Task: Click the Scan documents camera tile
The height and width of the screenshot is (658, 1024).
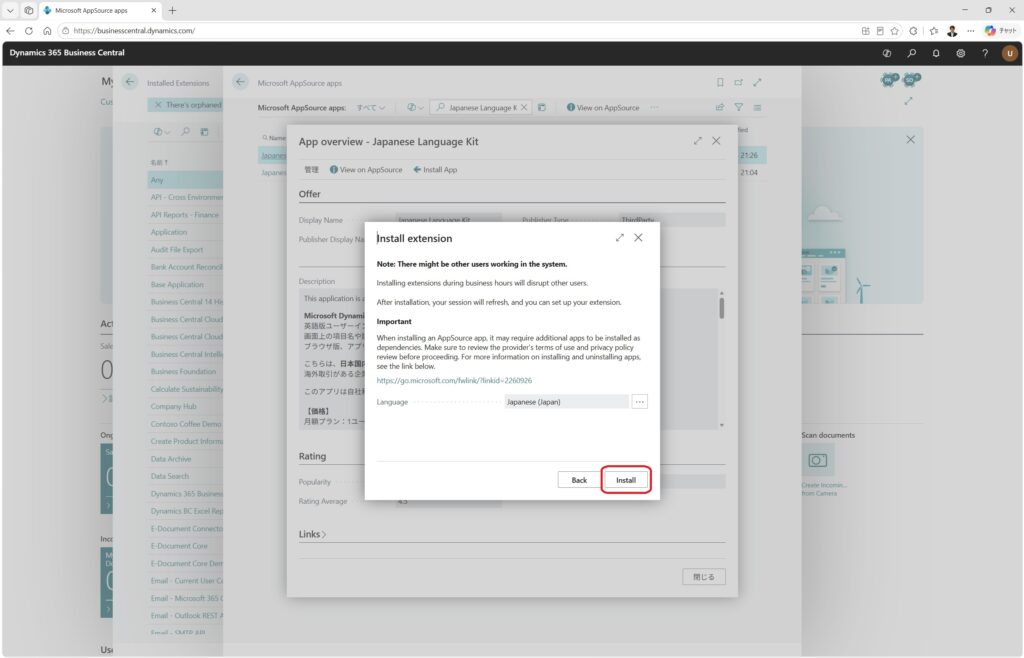Action: click(x=817, y=461)
